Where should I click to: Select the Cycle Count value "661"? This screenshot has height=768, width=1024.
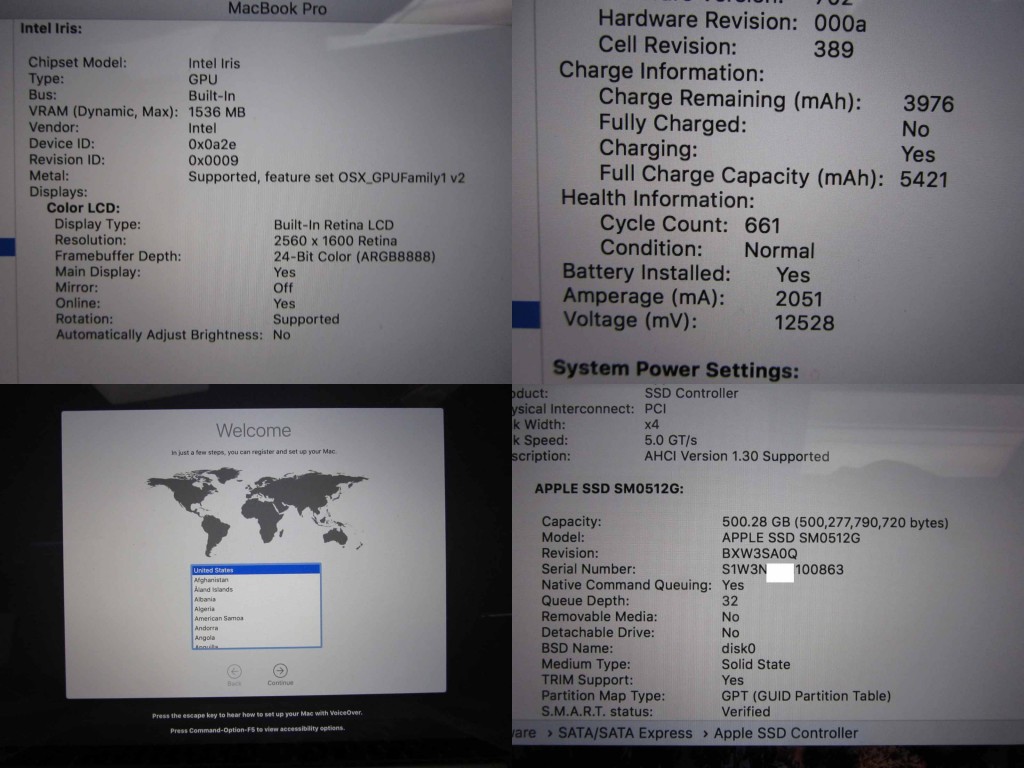click(762, 225)
